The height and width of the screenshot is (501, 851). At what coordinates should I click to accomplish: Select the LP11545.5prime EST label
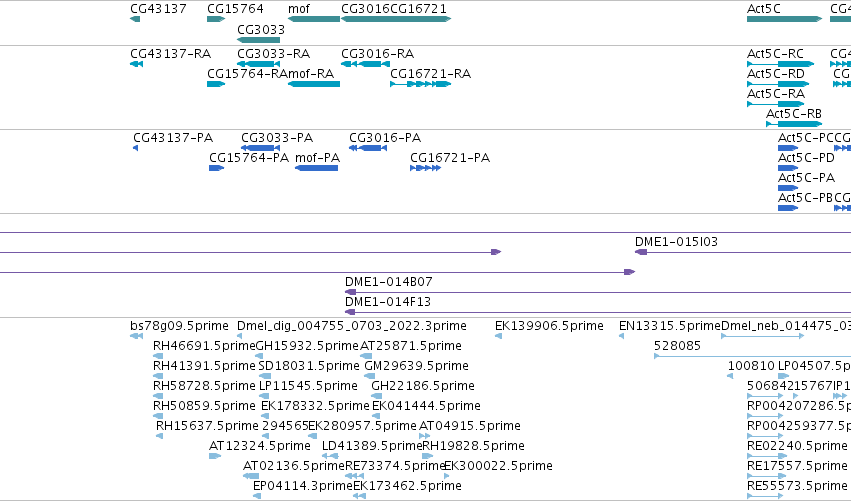(308, 386)
